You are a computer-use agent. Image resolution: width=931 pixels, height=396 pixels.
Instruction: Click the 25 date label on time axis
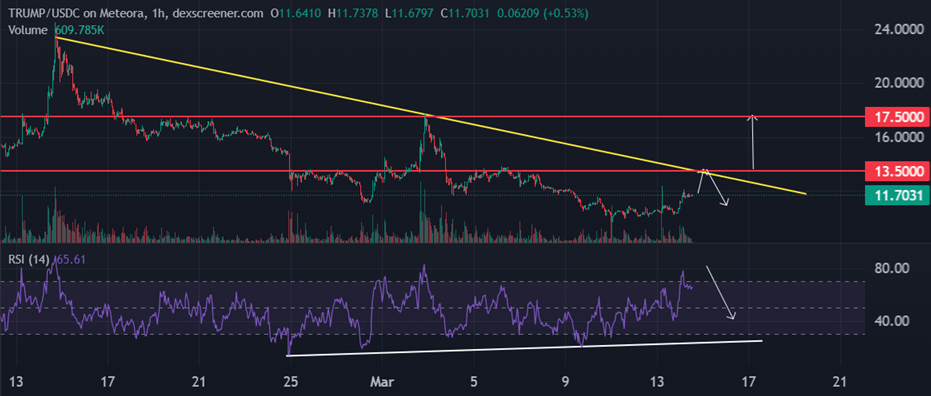point(291,381)
